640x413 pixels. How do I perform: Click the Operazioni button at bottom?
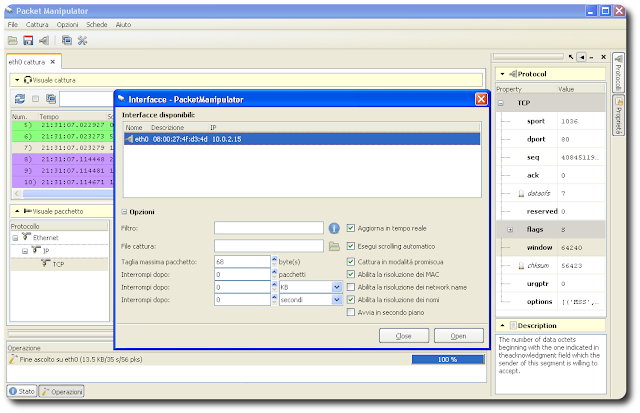[x=62, y=391]
